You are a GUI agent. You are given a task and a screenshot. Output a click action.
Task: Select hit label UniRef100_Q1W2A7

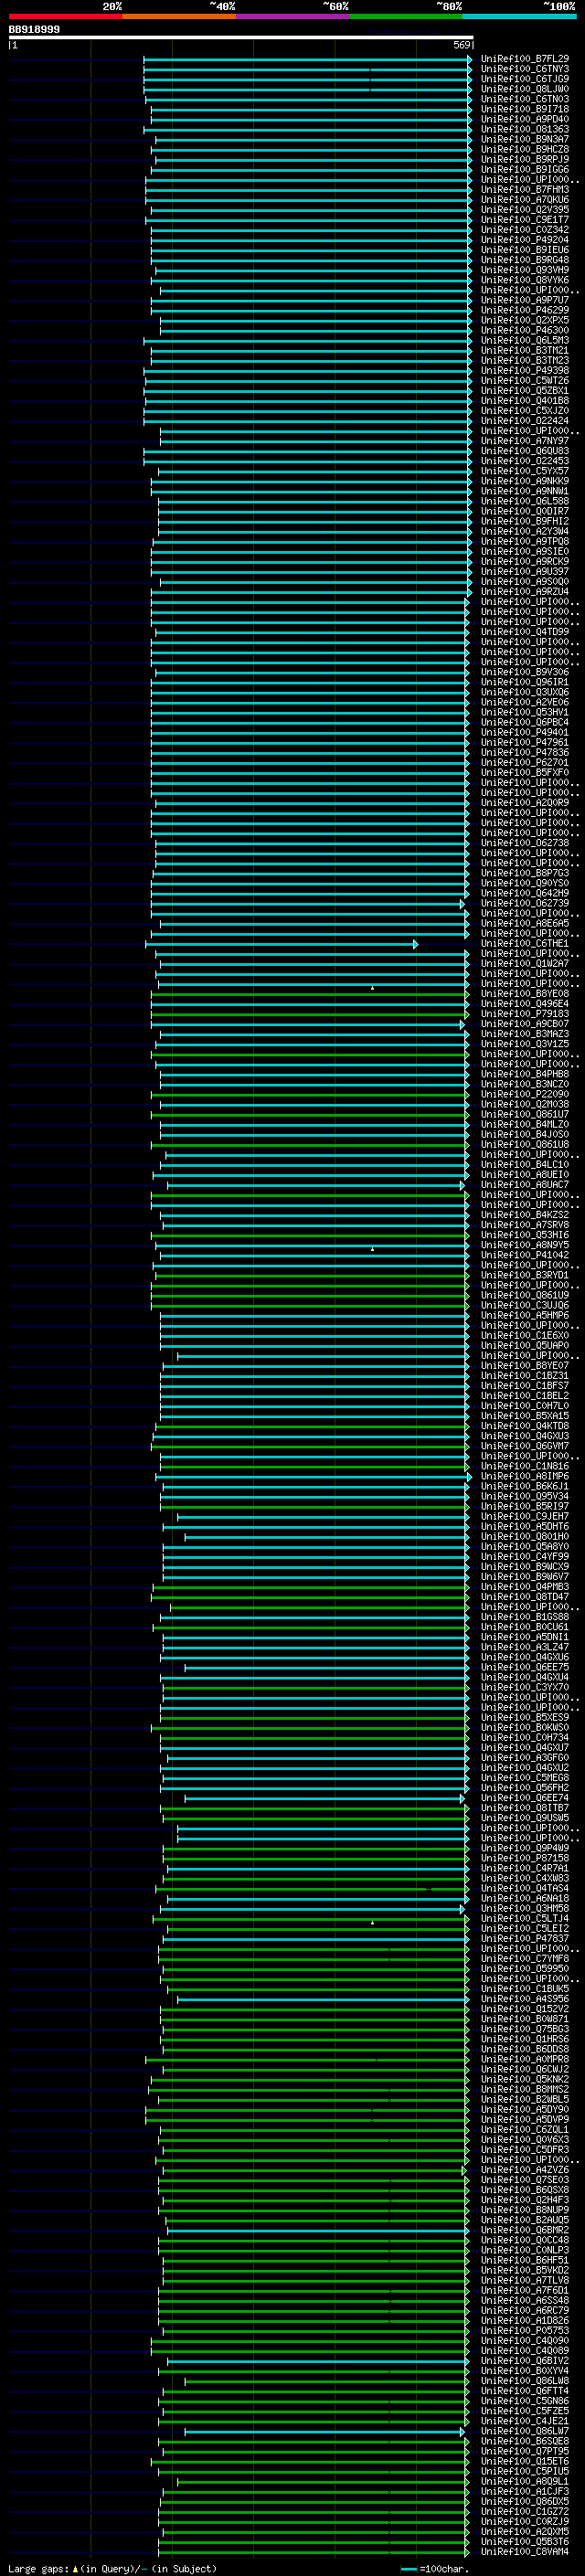pos(525,963)
